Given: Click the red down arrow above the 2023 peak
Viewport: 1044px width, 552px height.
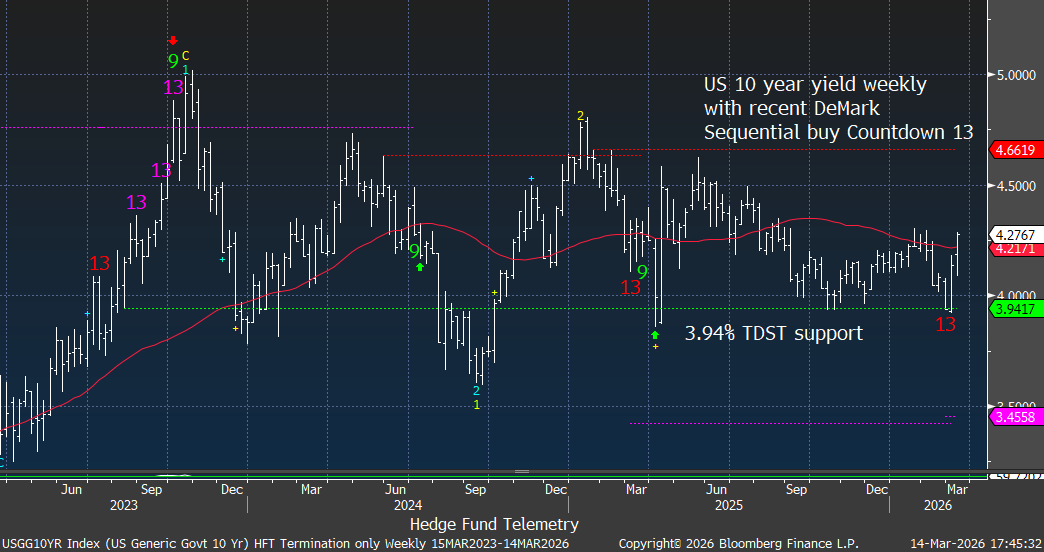Looking at the screenshot, I should [x=173, y=40].
